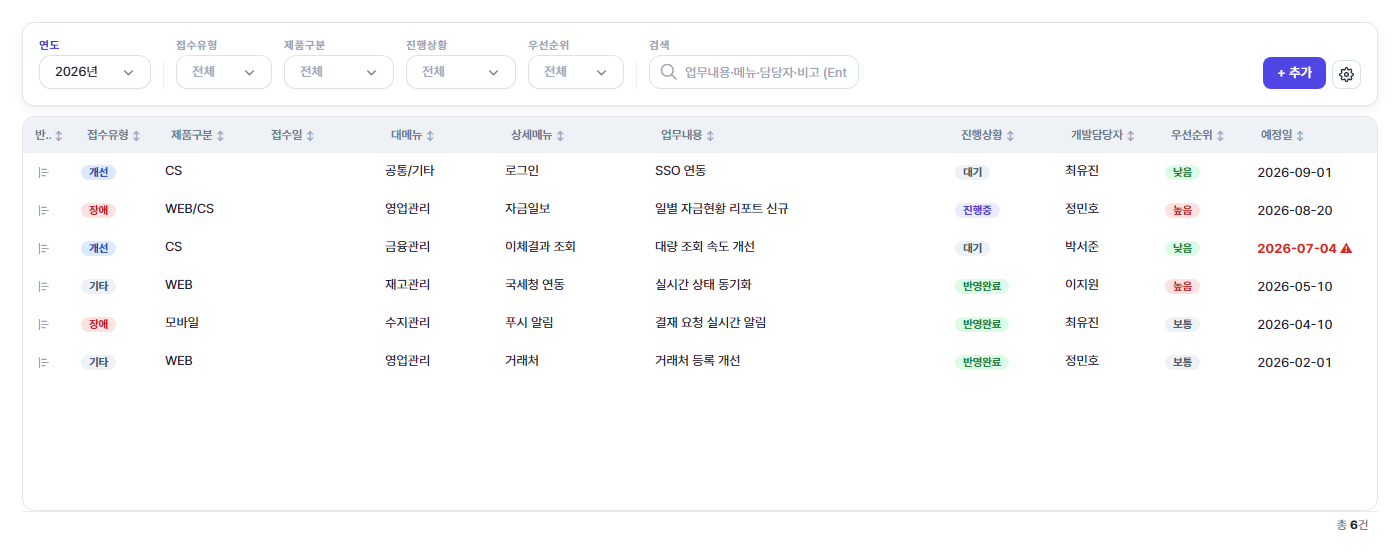The width and height of the screenshot is (1400, 560).
Task: Sort by 업무내용 column header
Action: [x=687, y=135]
